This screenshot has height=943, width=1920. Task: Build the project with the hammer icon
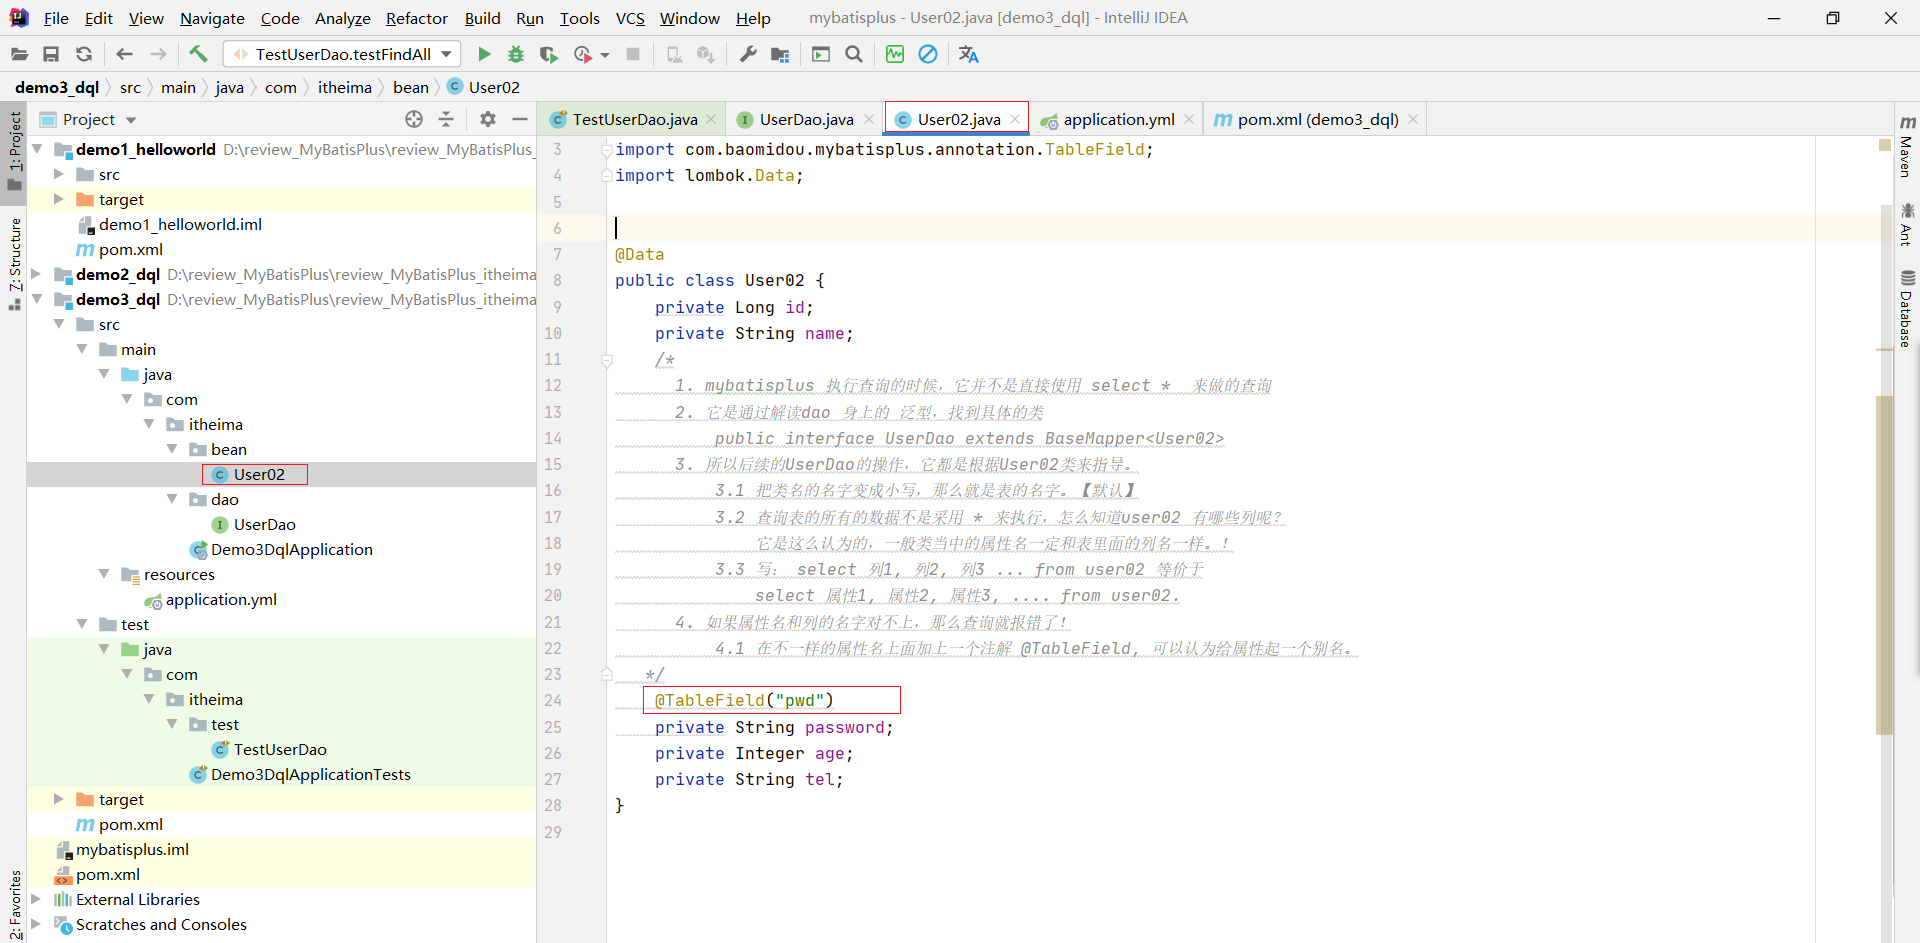(x=198, y=54)
